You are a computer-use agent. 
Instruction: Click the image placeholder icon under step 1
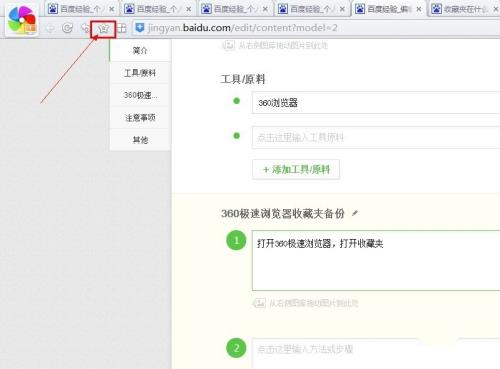[259, 303]
